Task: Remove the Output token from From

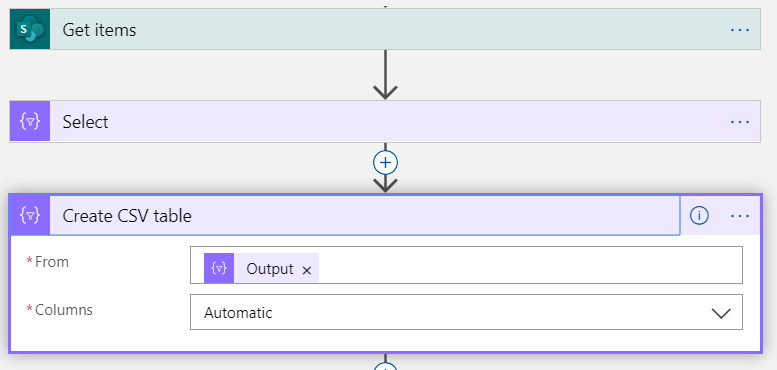Action: tap(307, 270)
